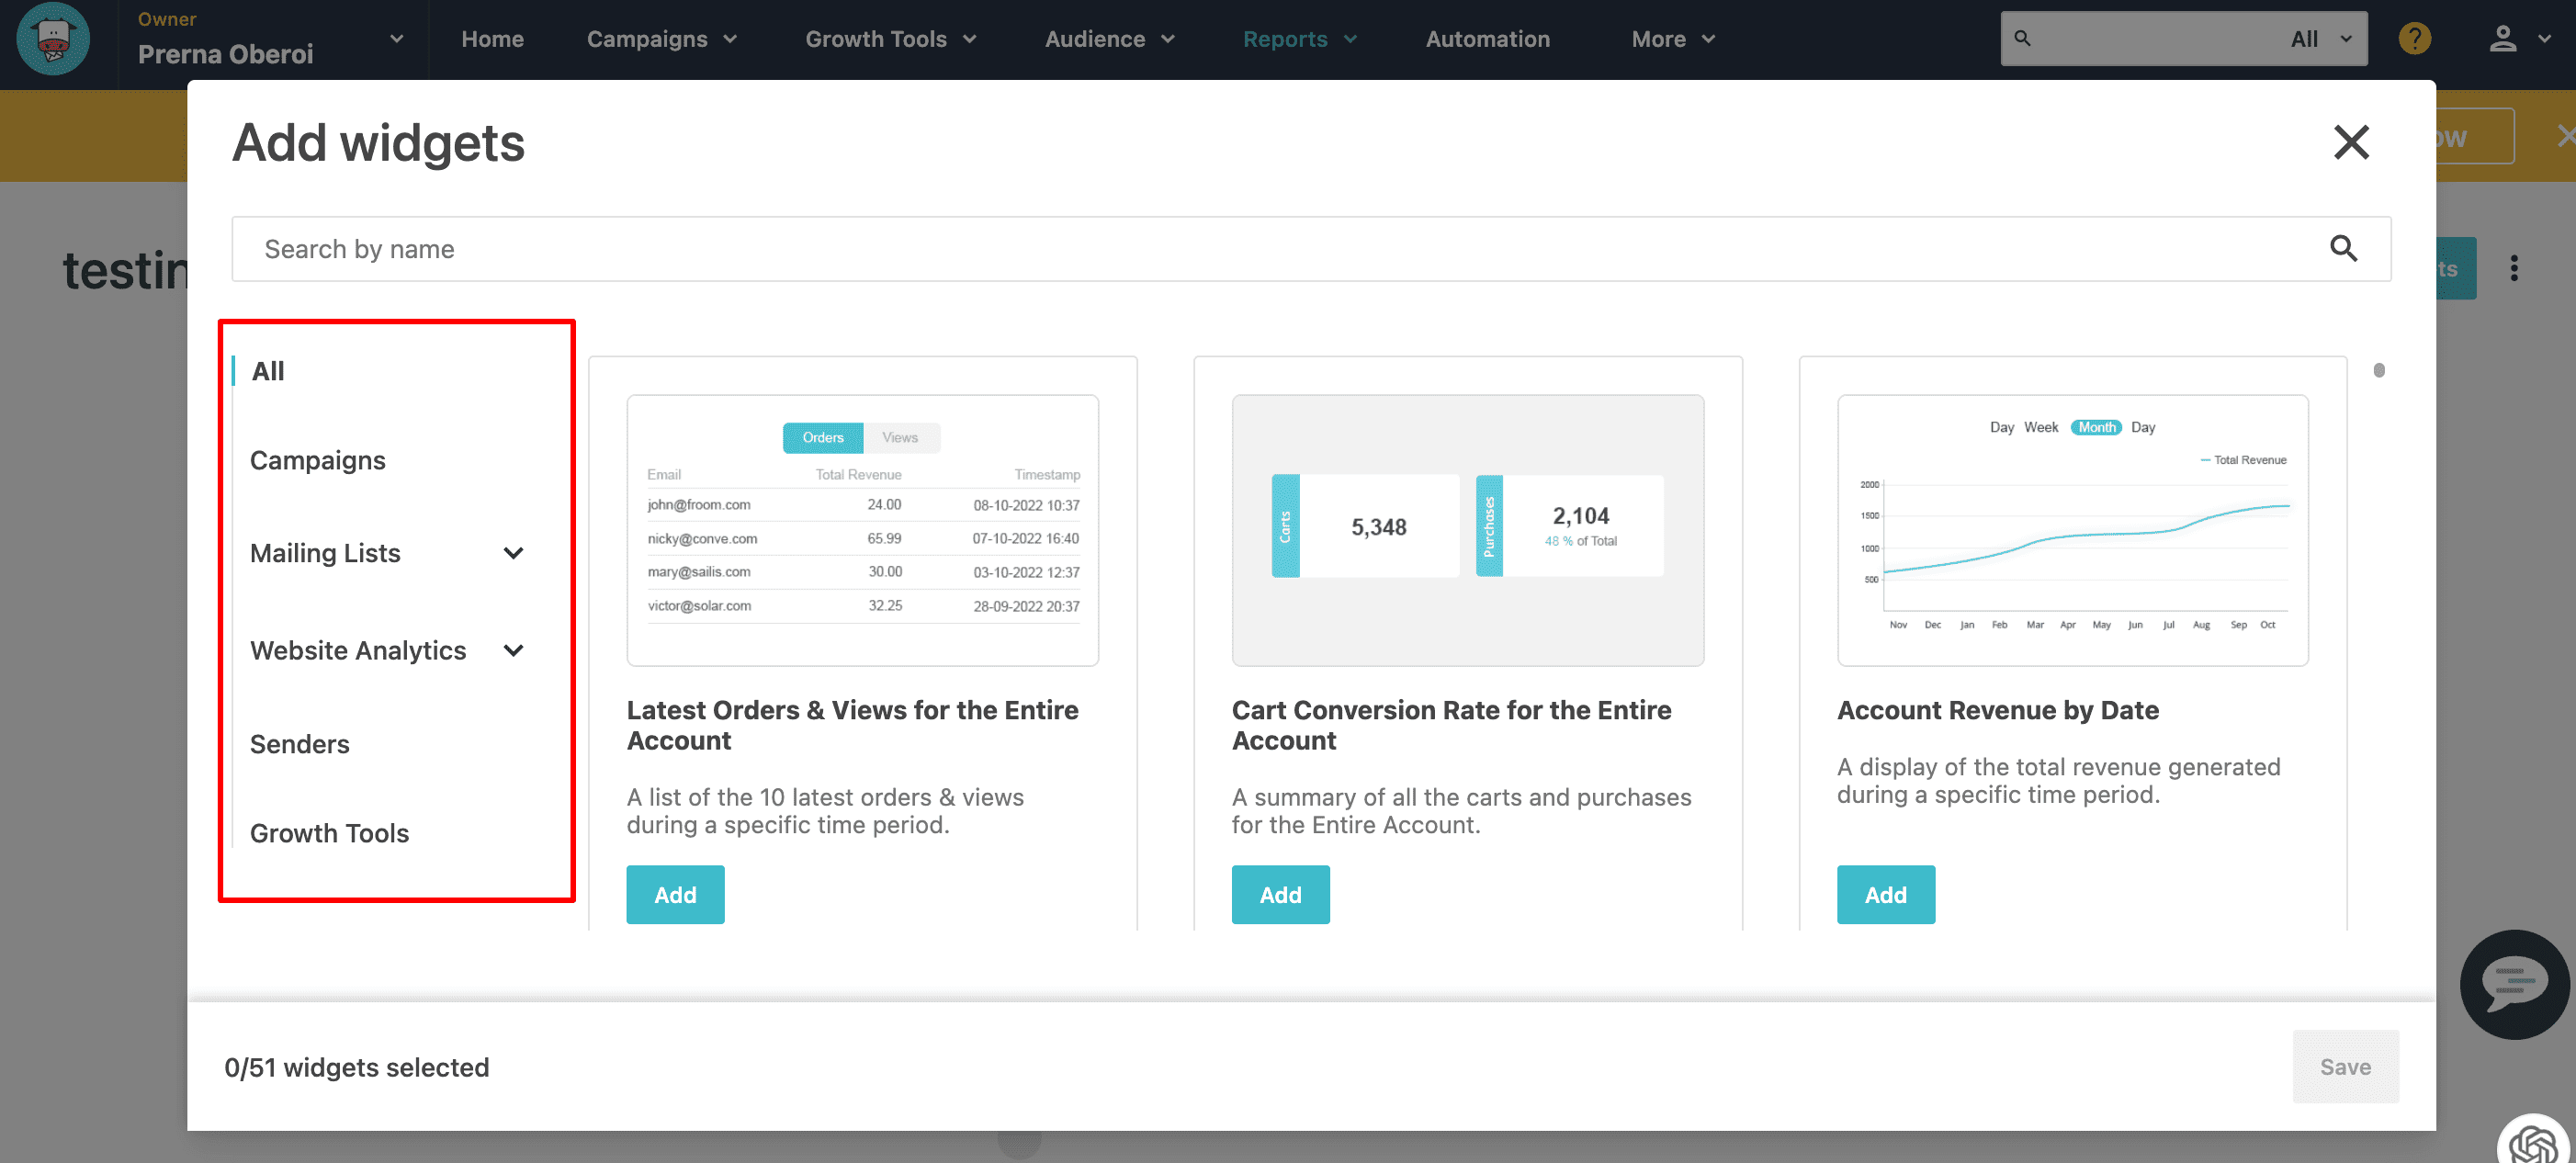Image resolution: width=2576 pixels, height=1163 pixels.
Task: Add the Cart Conversion Rate widget
Action: pos(1279,894)
